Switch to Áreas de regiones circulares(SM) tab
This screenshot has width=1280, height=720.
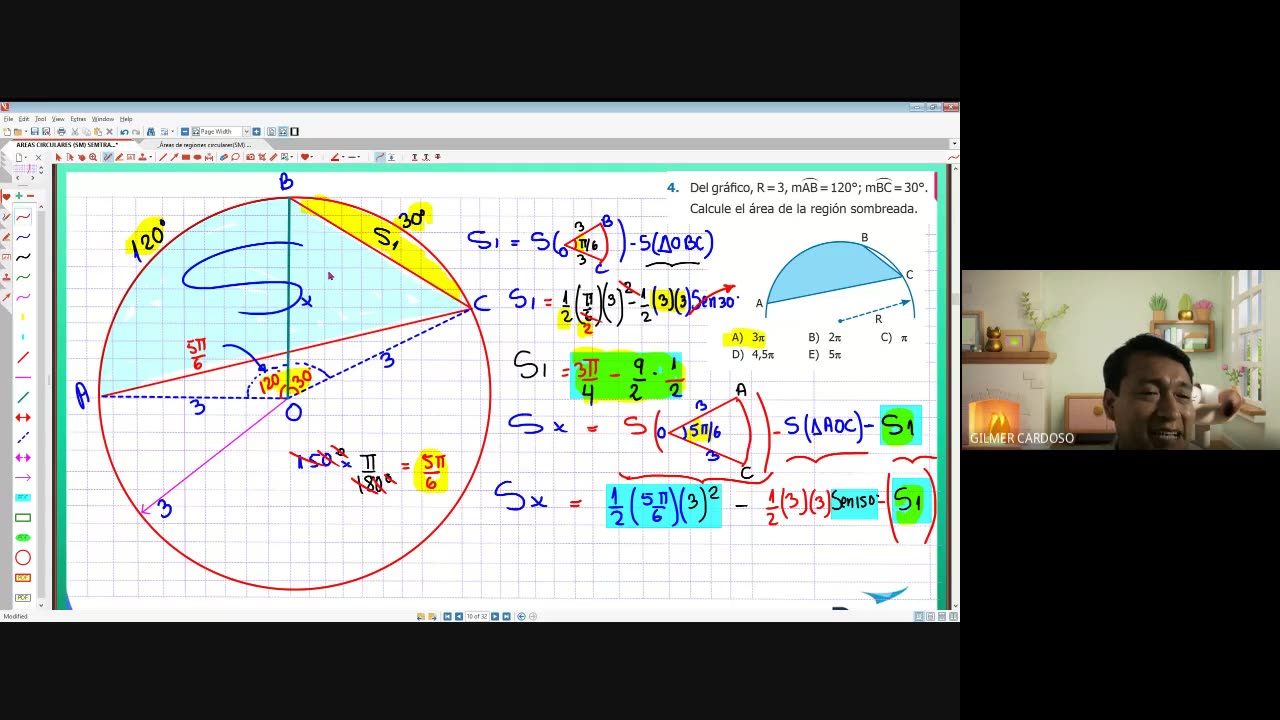(205, 144)
